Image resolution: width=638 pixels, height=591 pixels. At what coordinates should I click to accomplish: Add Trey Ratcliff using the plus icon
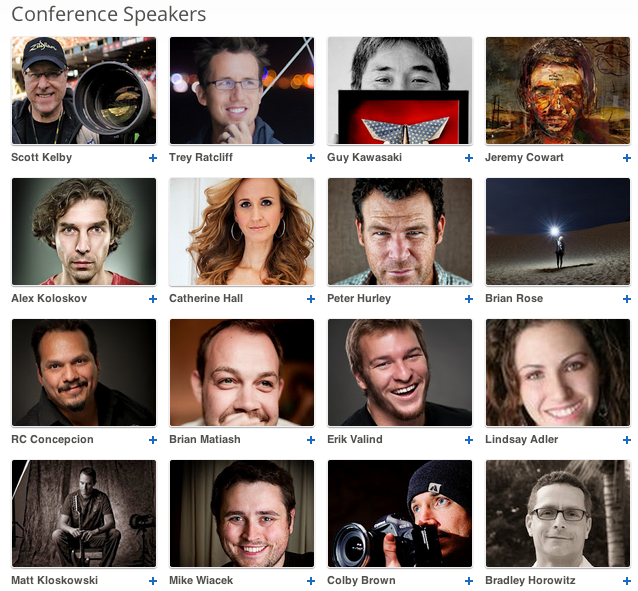[311, 158]
